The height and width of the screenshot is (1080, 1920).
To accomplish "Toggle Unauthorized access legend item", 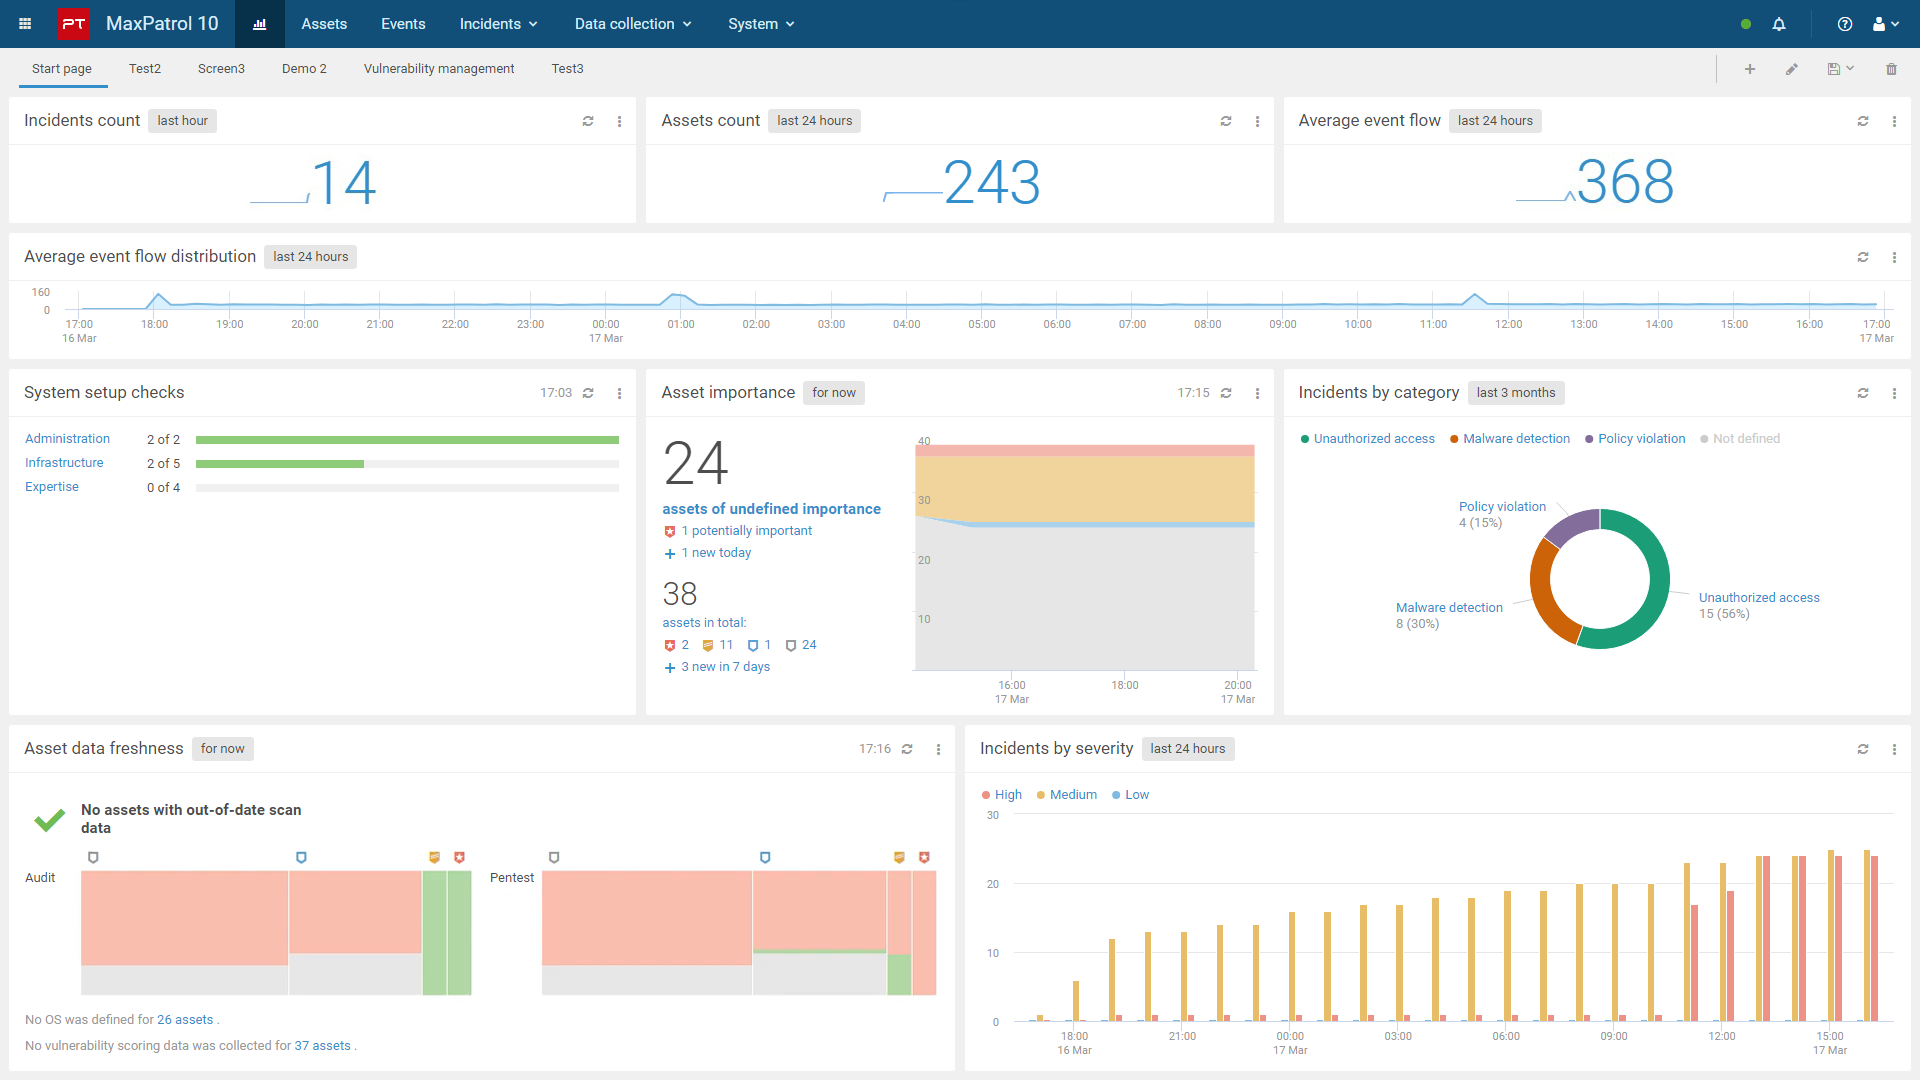I will [1367, 439].
